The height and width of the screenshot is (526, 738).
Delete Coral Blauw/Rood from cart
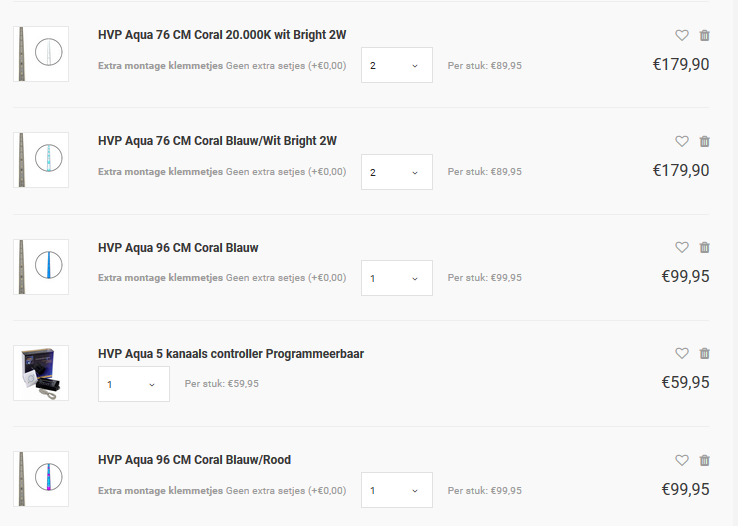pos(704,460)
